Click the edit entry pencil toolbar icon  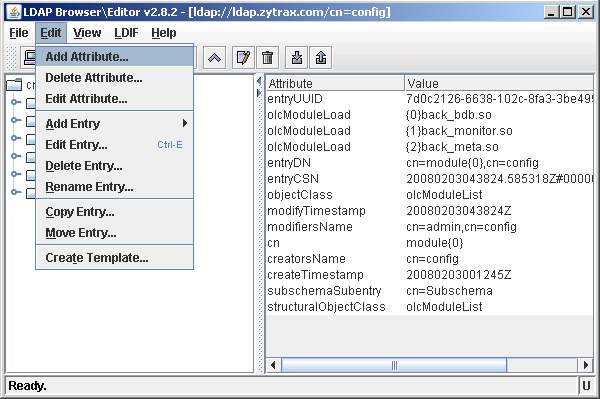[x=243, y=58]
